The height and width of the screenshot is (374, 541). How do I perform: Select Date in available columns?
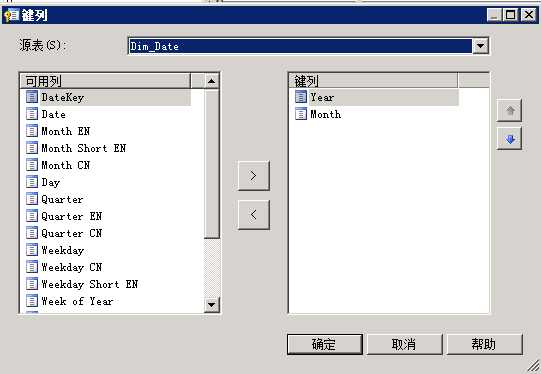(54, 114)
